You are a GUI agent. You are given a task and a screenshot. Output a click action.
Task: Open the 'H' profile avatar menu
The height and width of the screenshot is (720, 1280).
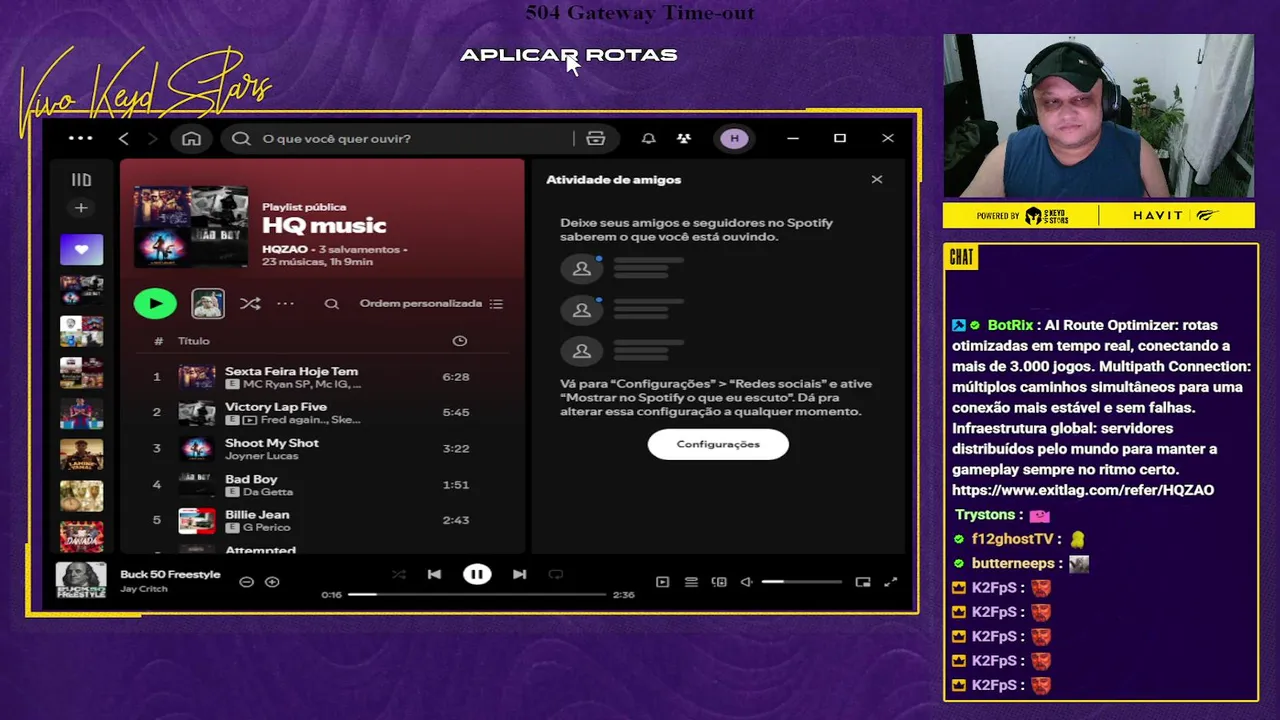(735, 138)
